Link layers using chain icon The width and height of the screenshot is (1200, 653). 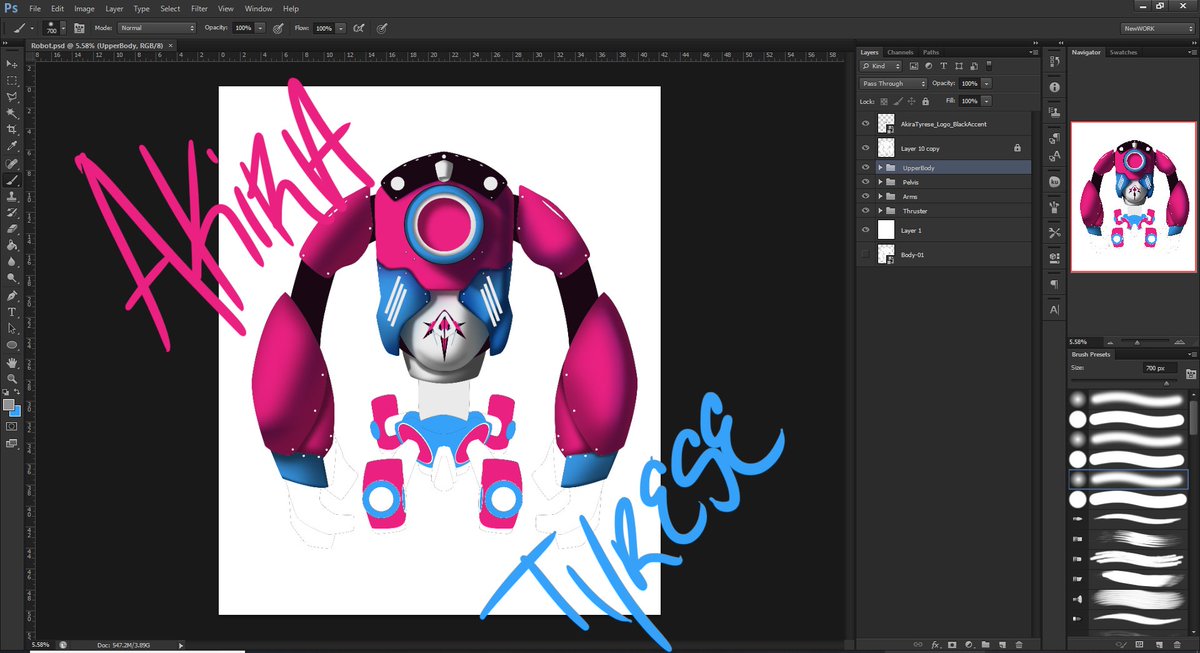point(919,644)
